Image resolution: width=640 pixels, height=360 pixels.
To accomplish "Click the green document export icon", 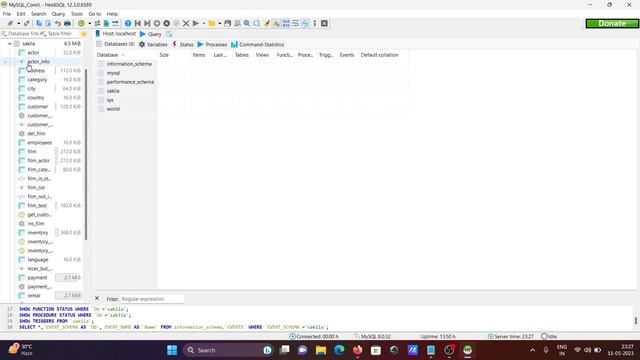I will coord(107,23).
